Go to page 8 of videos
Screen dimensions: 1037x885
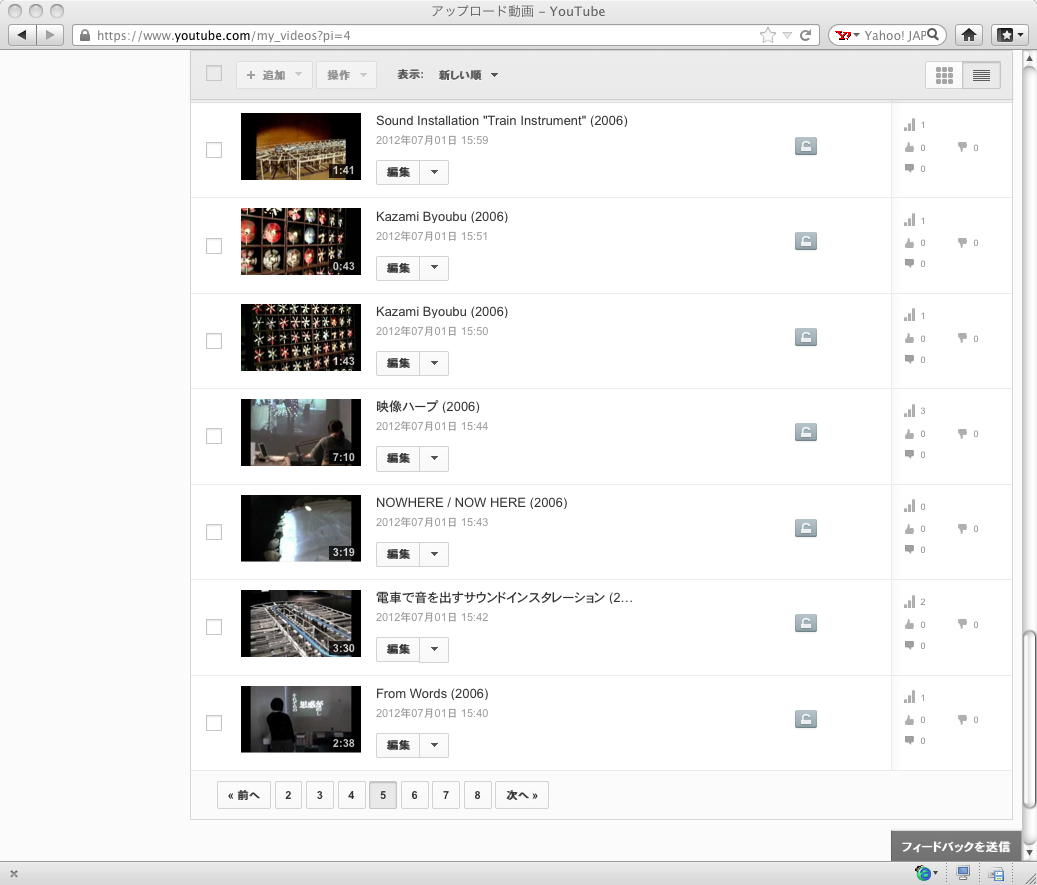[477, 795]
